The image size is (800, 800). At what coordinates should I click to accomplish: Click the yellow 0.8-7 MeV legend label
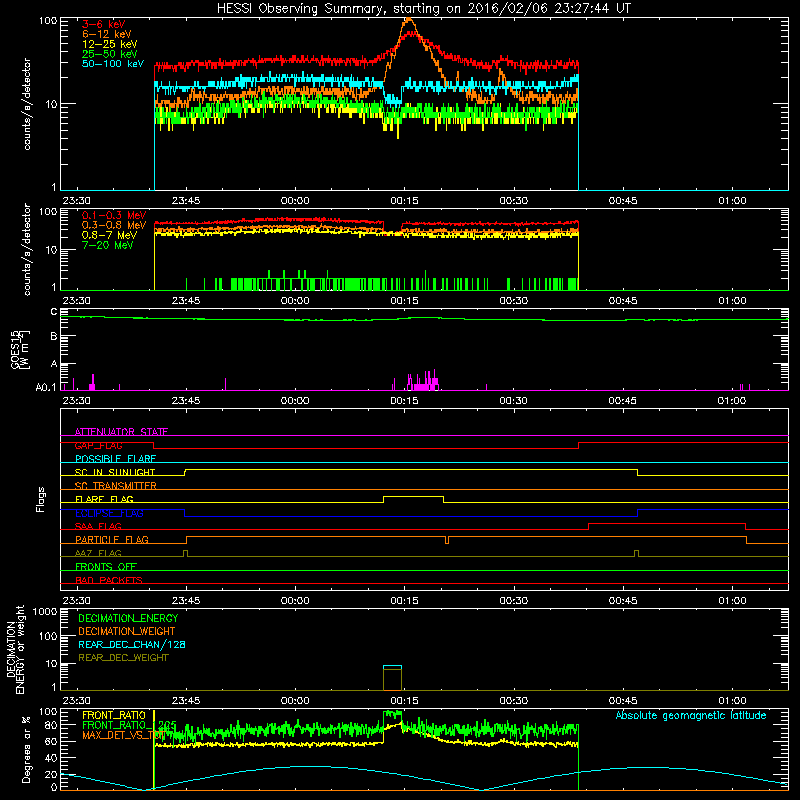(x=110, y=235)
